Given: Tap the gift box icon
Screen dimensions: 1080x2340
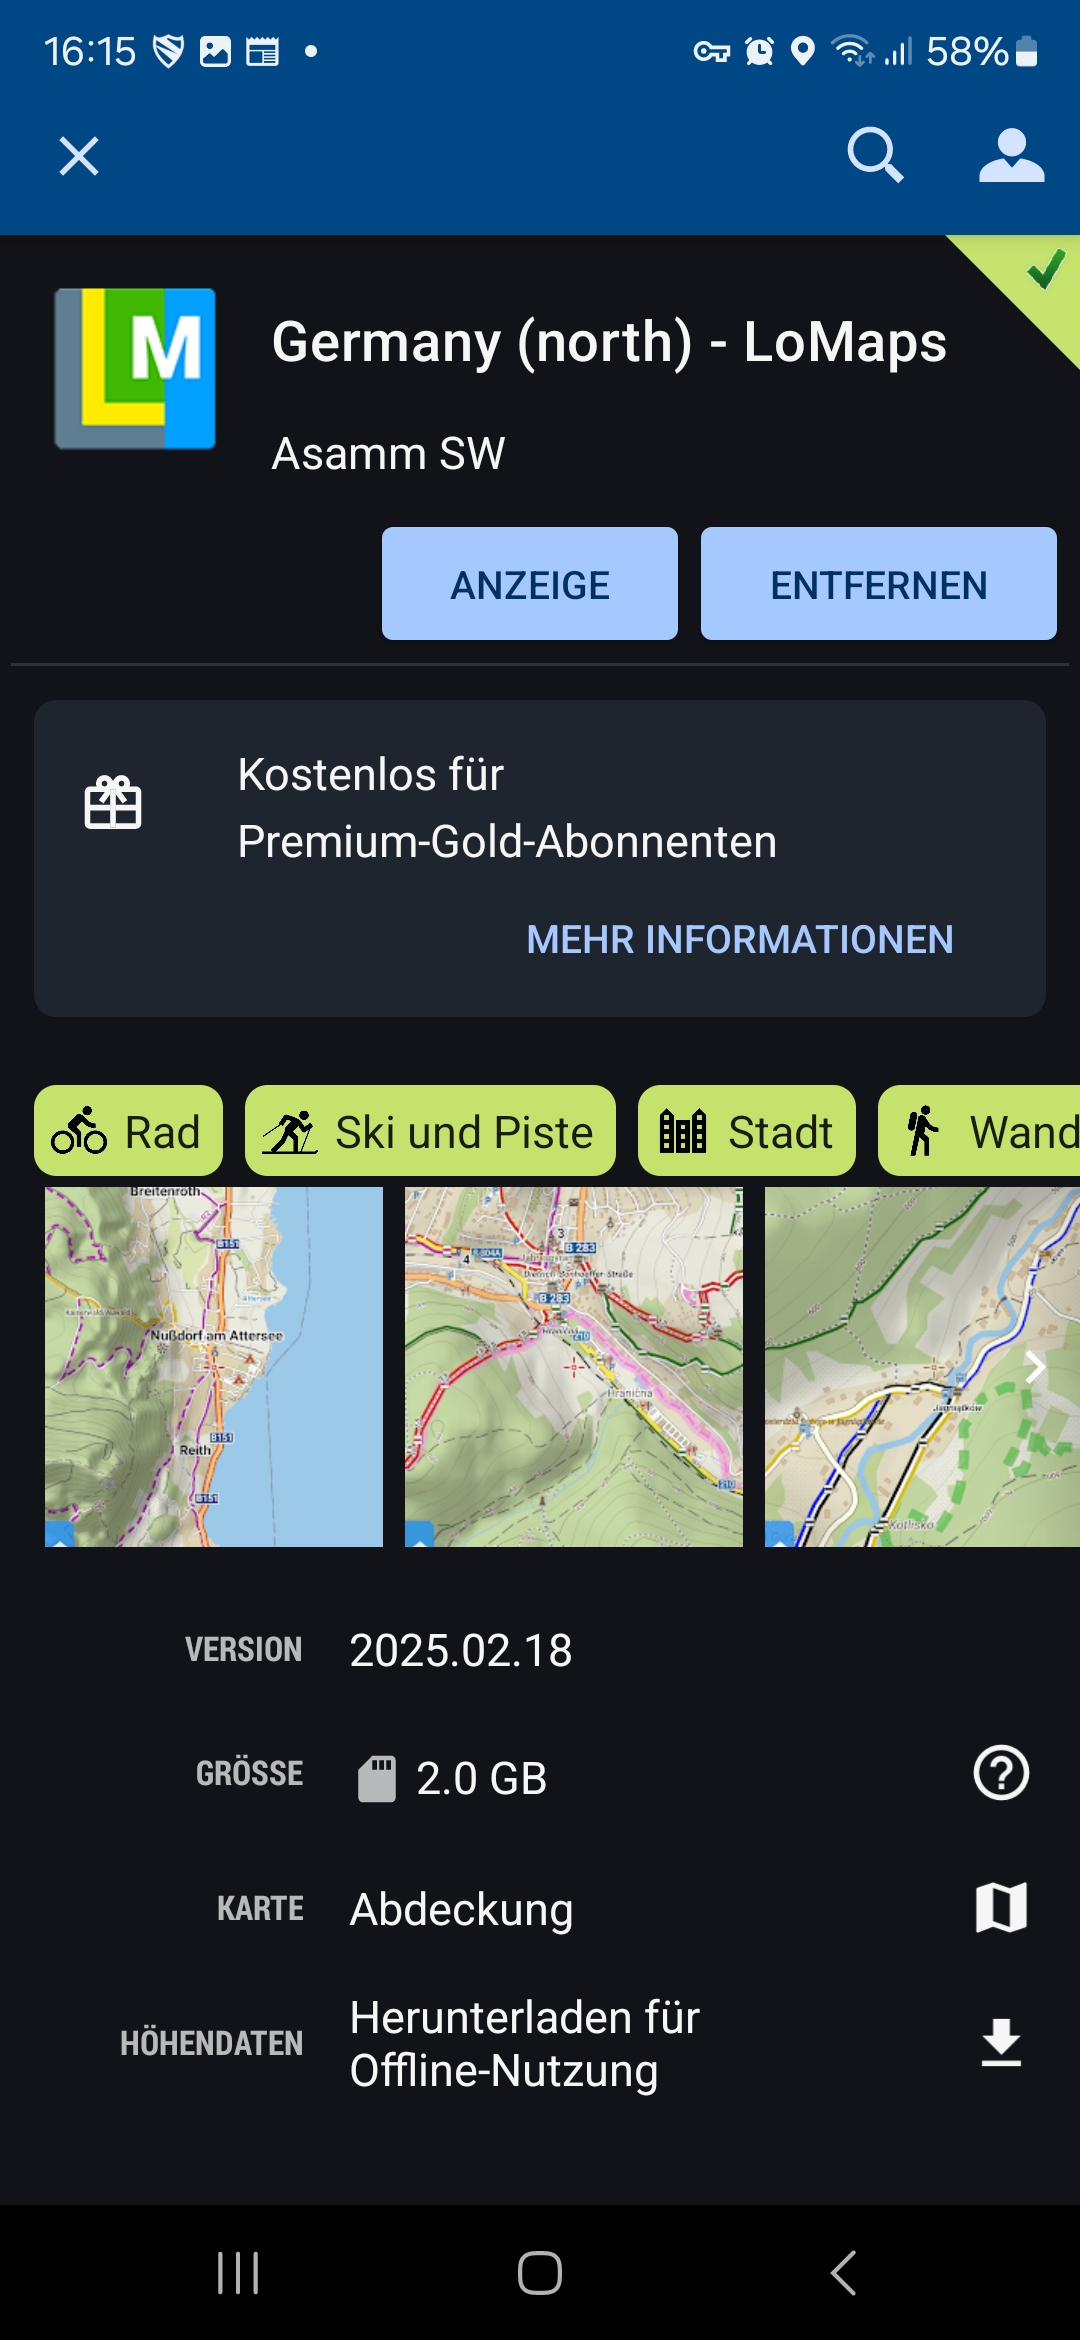Looking at the screenshot, I should pos(113,802).
